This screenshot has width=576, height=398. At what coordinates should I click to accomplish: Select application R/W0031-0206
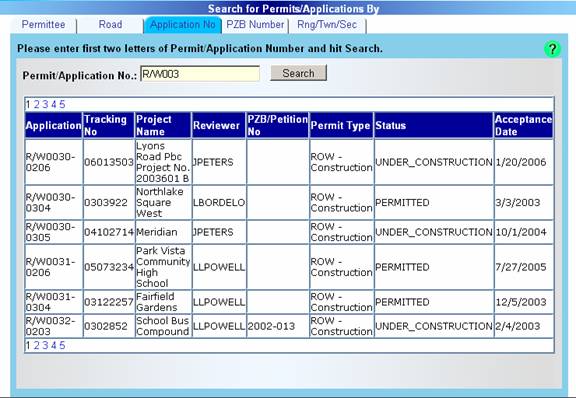(x=50, y=267)
